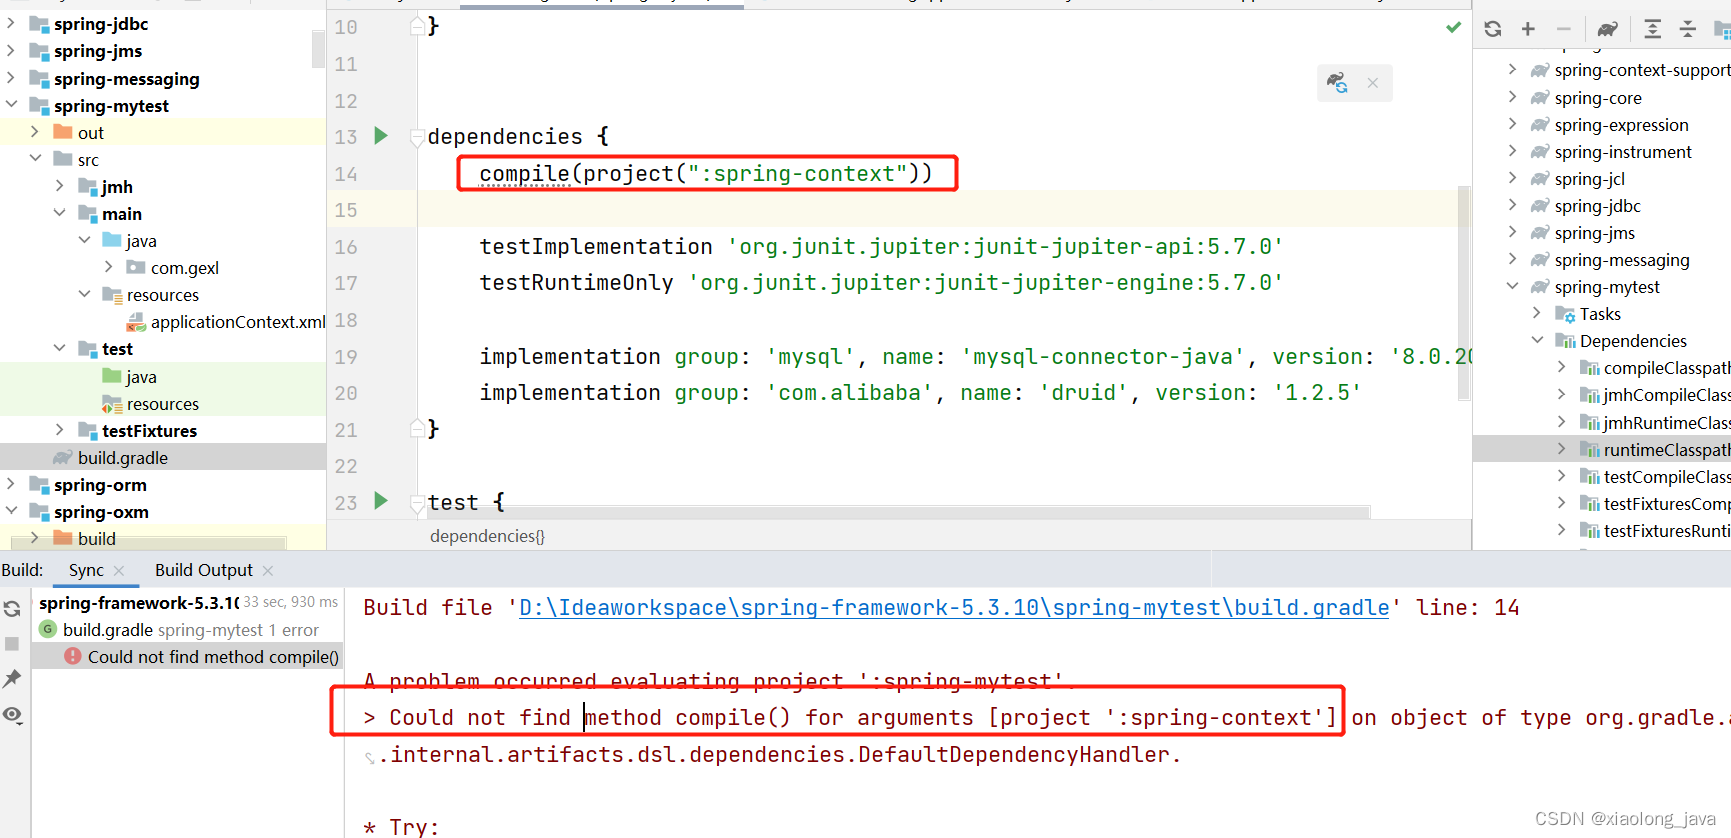Click the red error icon for compile()
The width and height of the screenshot is (1731, 838).
73,656
